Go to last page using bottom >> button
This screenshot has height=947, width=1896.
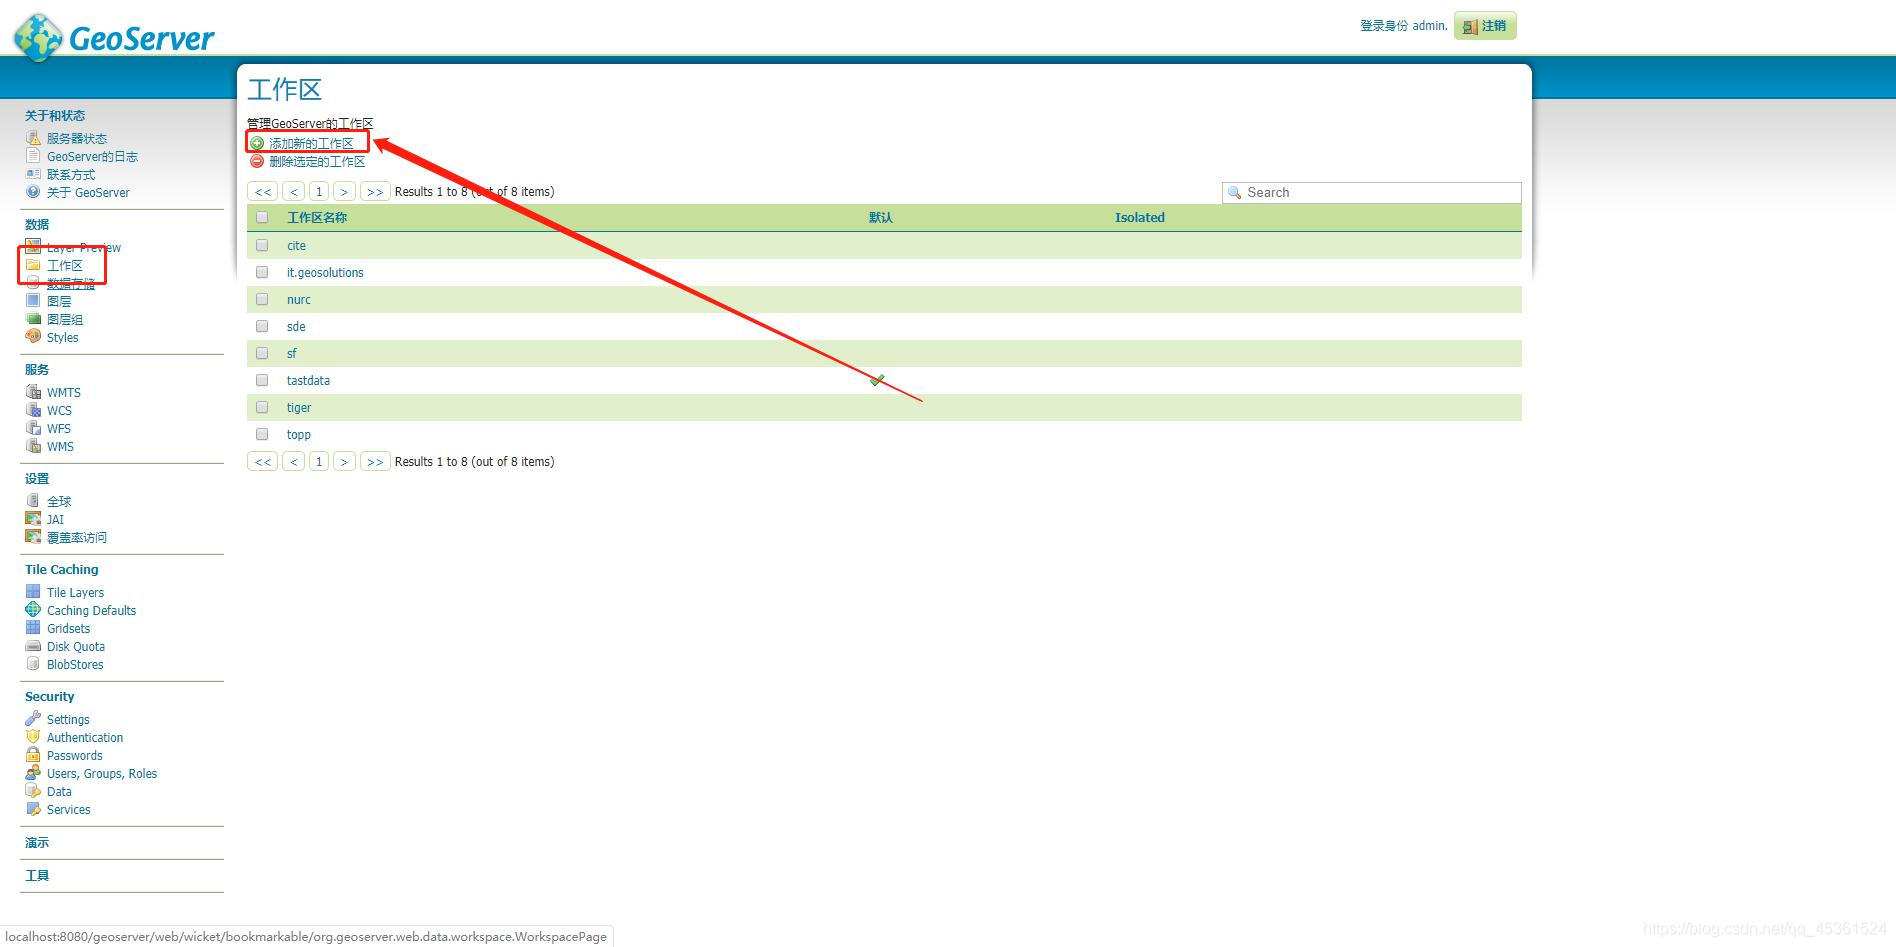pyautogui.click(x=375, y=461)
